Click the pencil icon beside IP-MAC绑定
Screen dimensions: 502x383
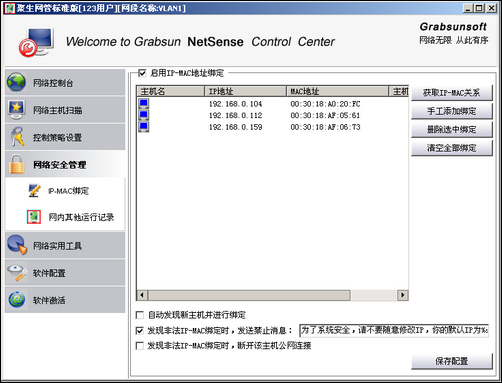point(34,190)
